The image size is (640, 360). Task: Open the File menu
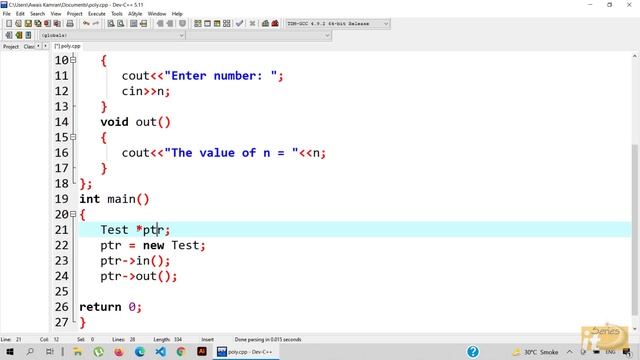point(7,13)
